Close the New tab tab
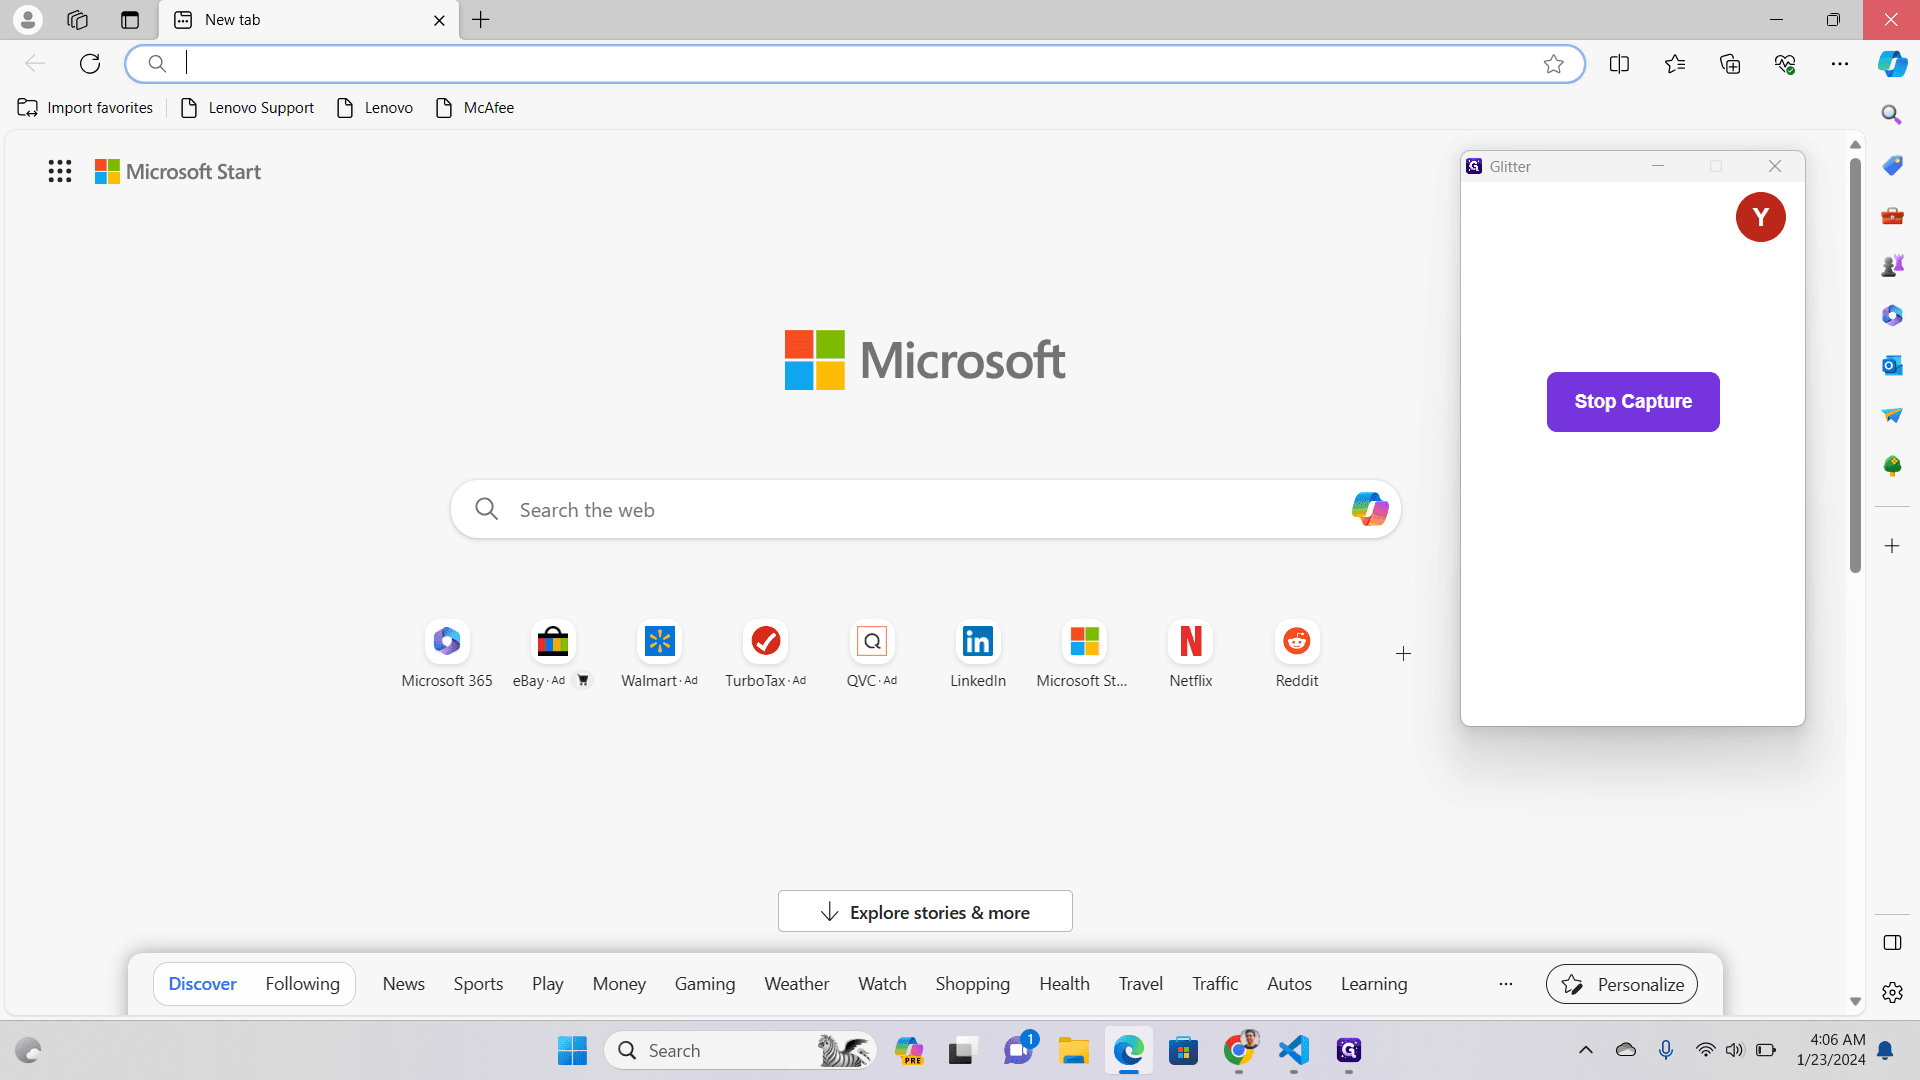The image size is (1920, 1080). tap(439, 20)
